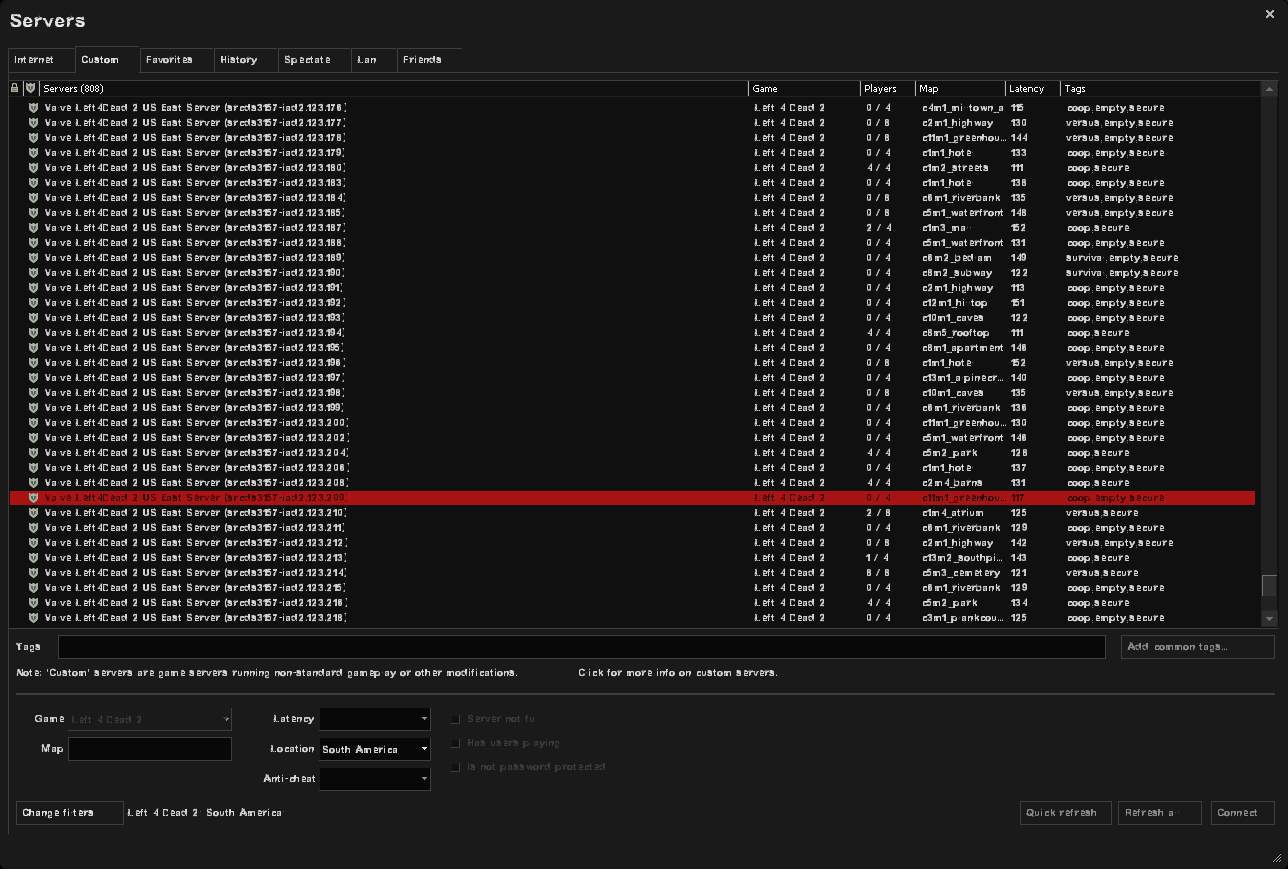Click shield icon of server ending 123.179
The image size is (1288, 869).
[x=32, y=153]
